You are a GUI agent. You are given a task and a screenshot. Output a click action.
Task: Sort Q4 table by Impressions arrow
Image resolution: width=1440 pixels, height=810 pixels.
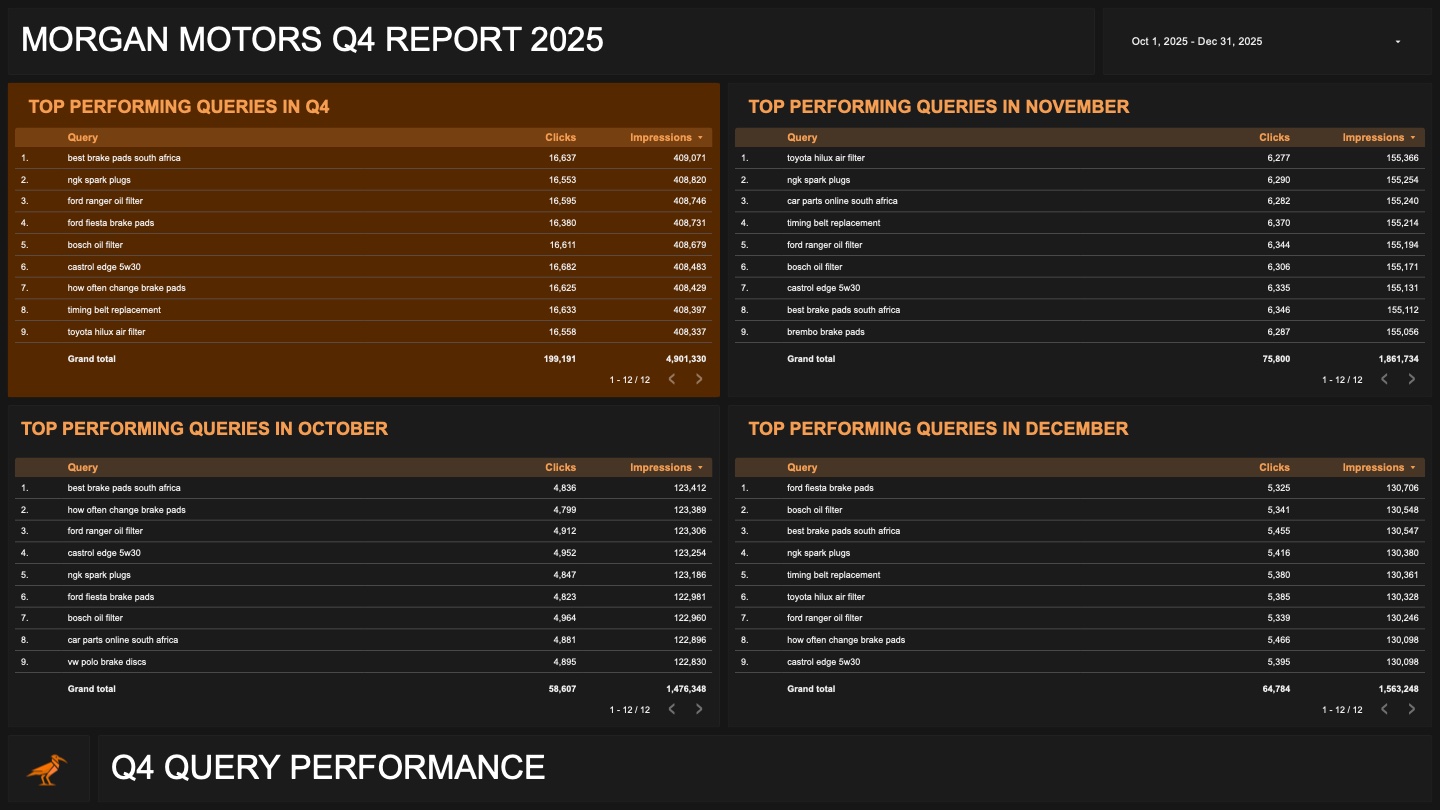(700, 138)
